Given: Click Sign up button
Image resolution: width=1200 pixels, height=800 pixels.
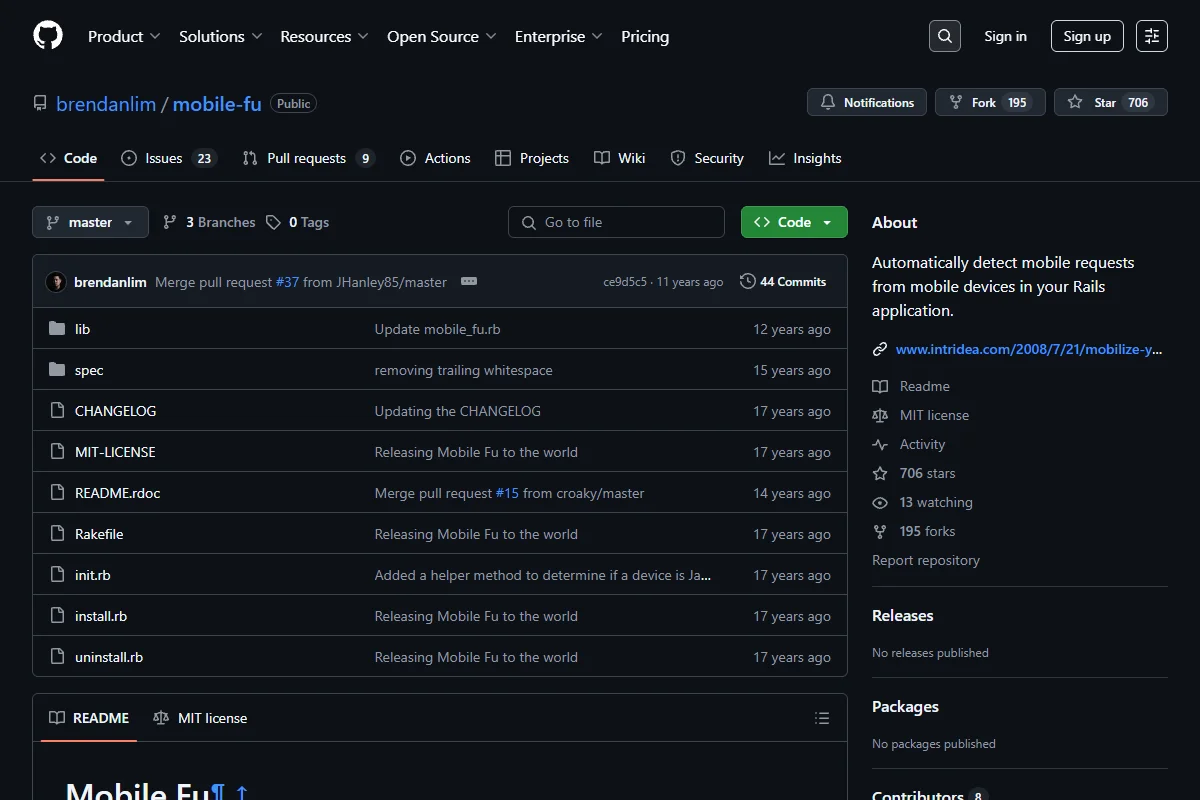Looking at the screenshot, I should coord(1087,36).
